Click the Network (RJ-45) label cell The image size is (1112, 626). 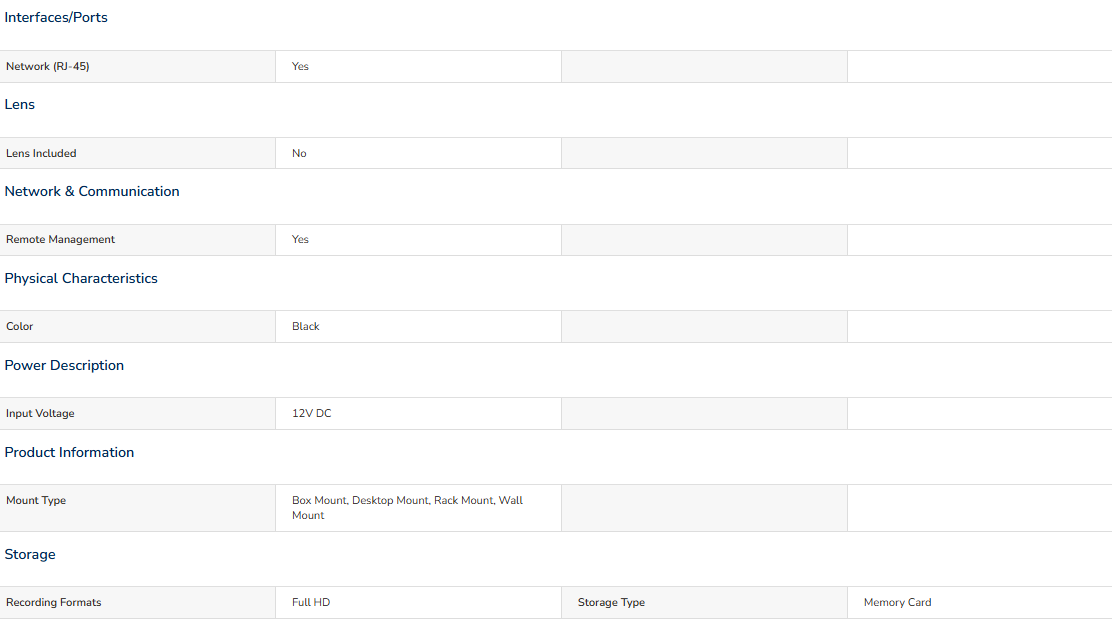click(x=138, y=67)
